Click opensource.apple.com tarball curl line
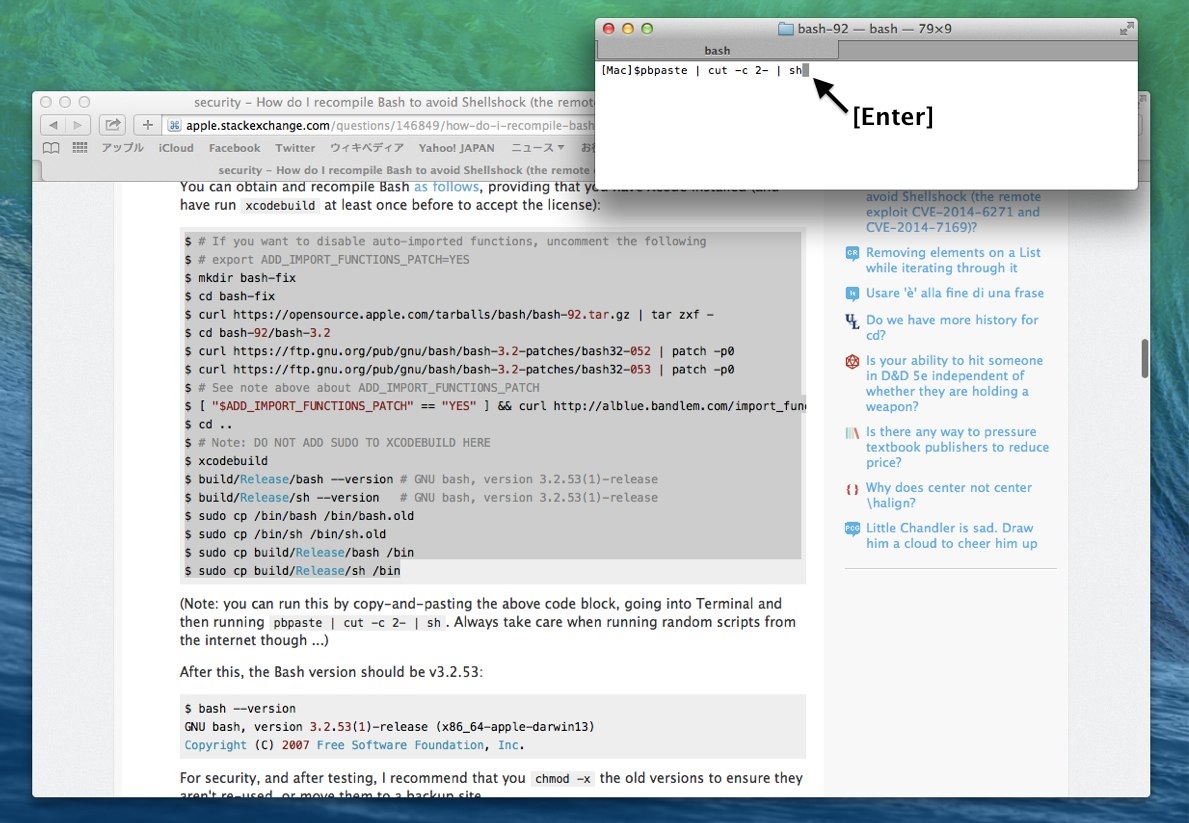This screenshot has width=1189, height=823. [x=449, y=314]
